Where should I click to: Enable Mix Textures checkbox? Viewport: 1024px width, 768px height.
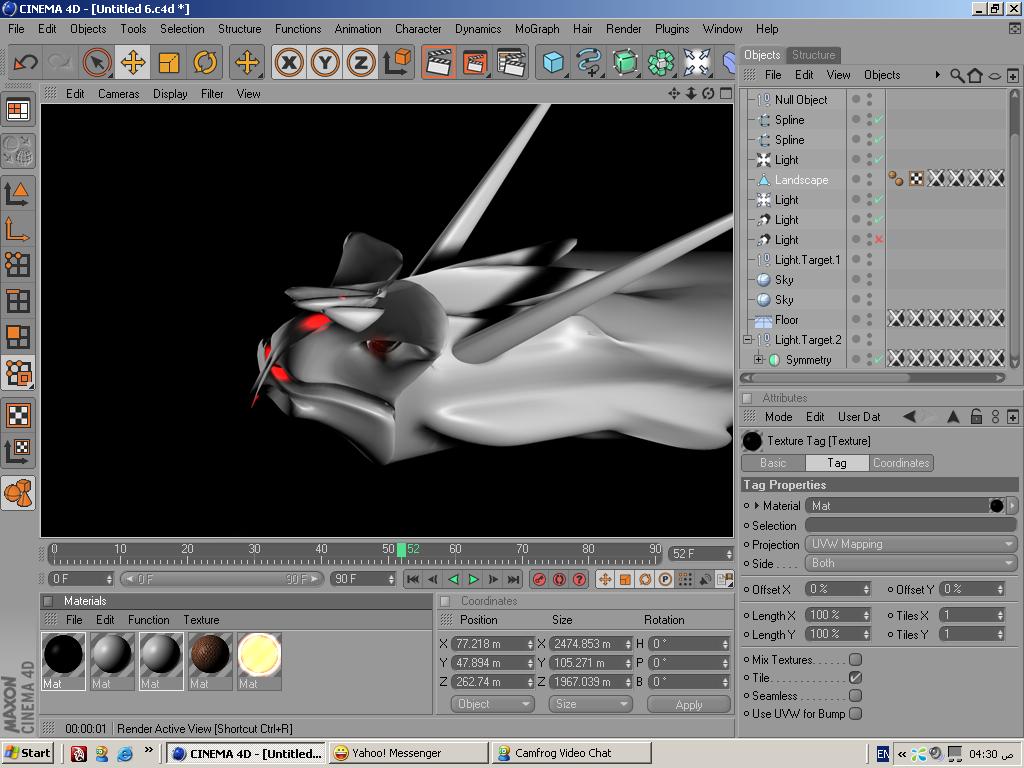pos(855,660)
